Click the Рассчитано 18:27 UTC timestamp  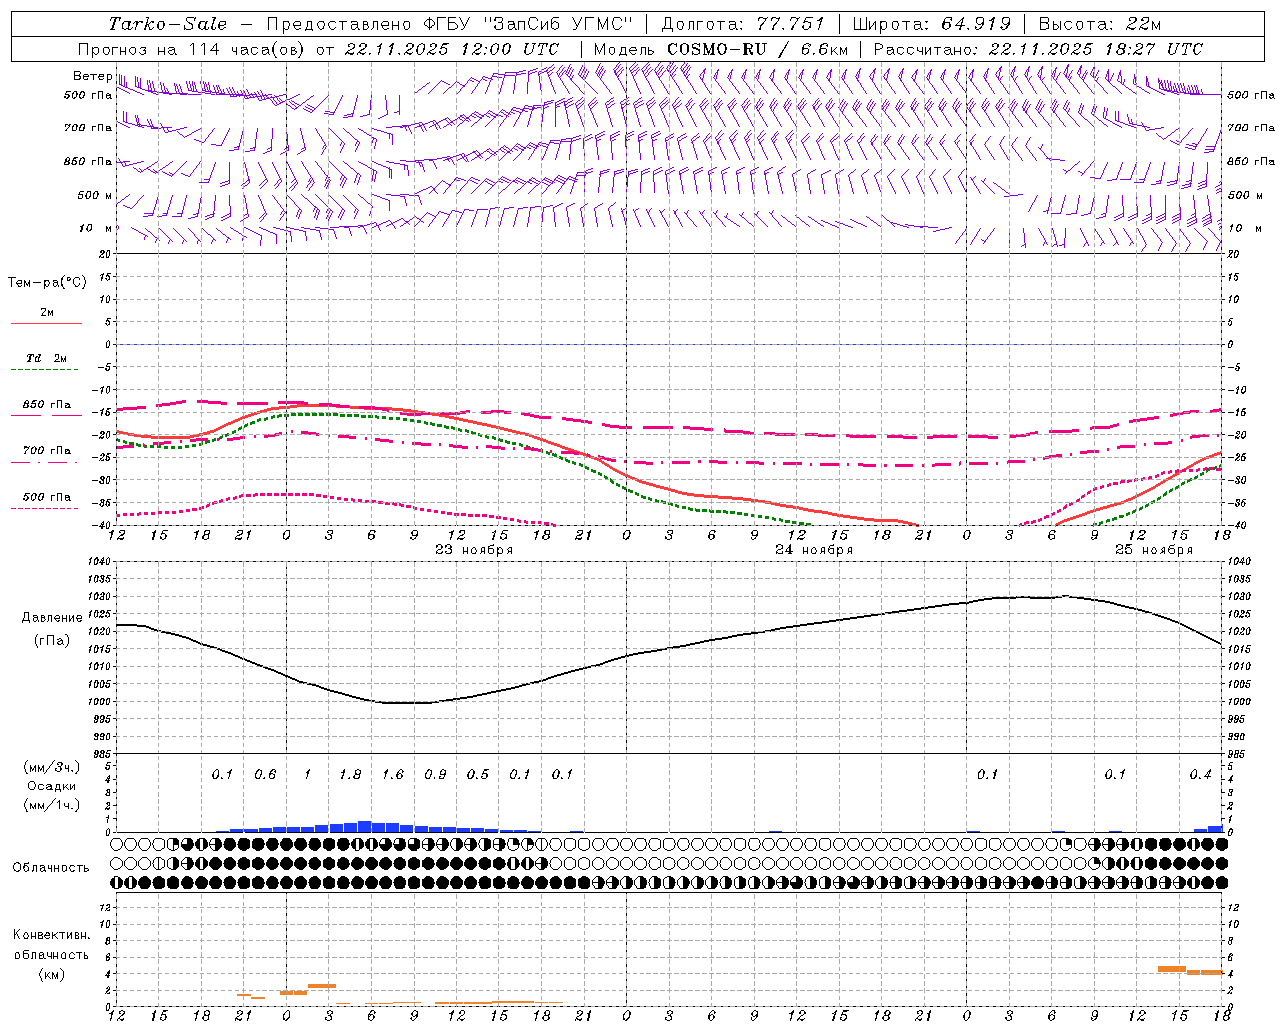pyautogui.click(x=1038, y=49)
